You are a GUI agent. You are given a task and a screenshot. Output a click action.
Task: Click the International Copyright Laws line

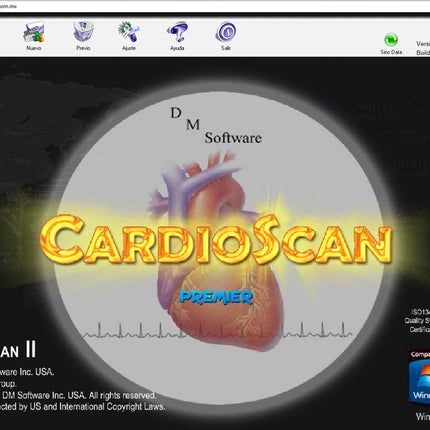[82, 407]
